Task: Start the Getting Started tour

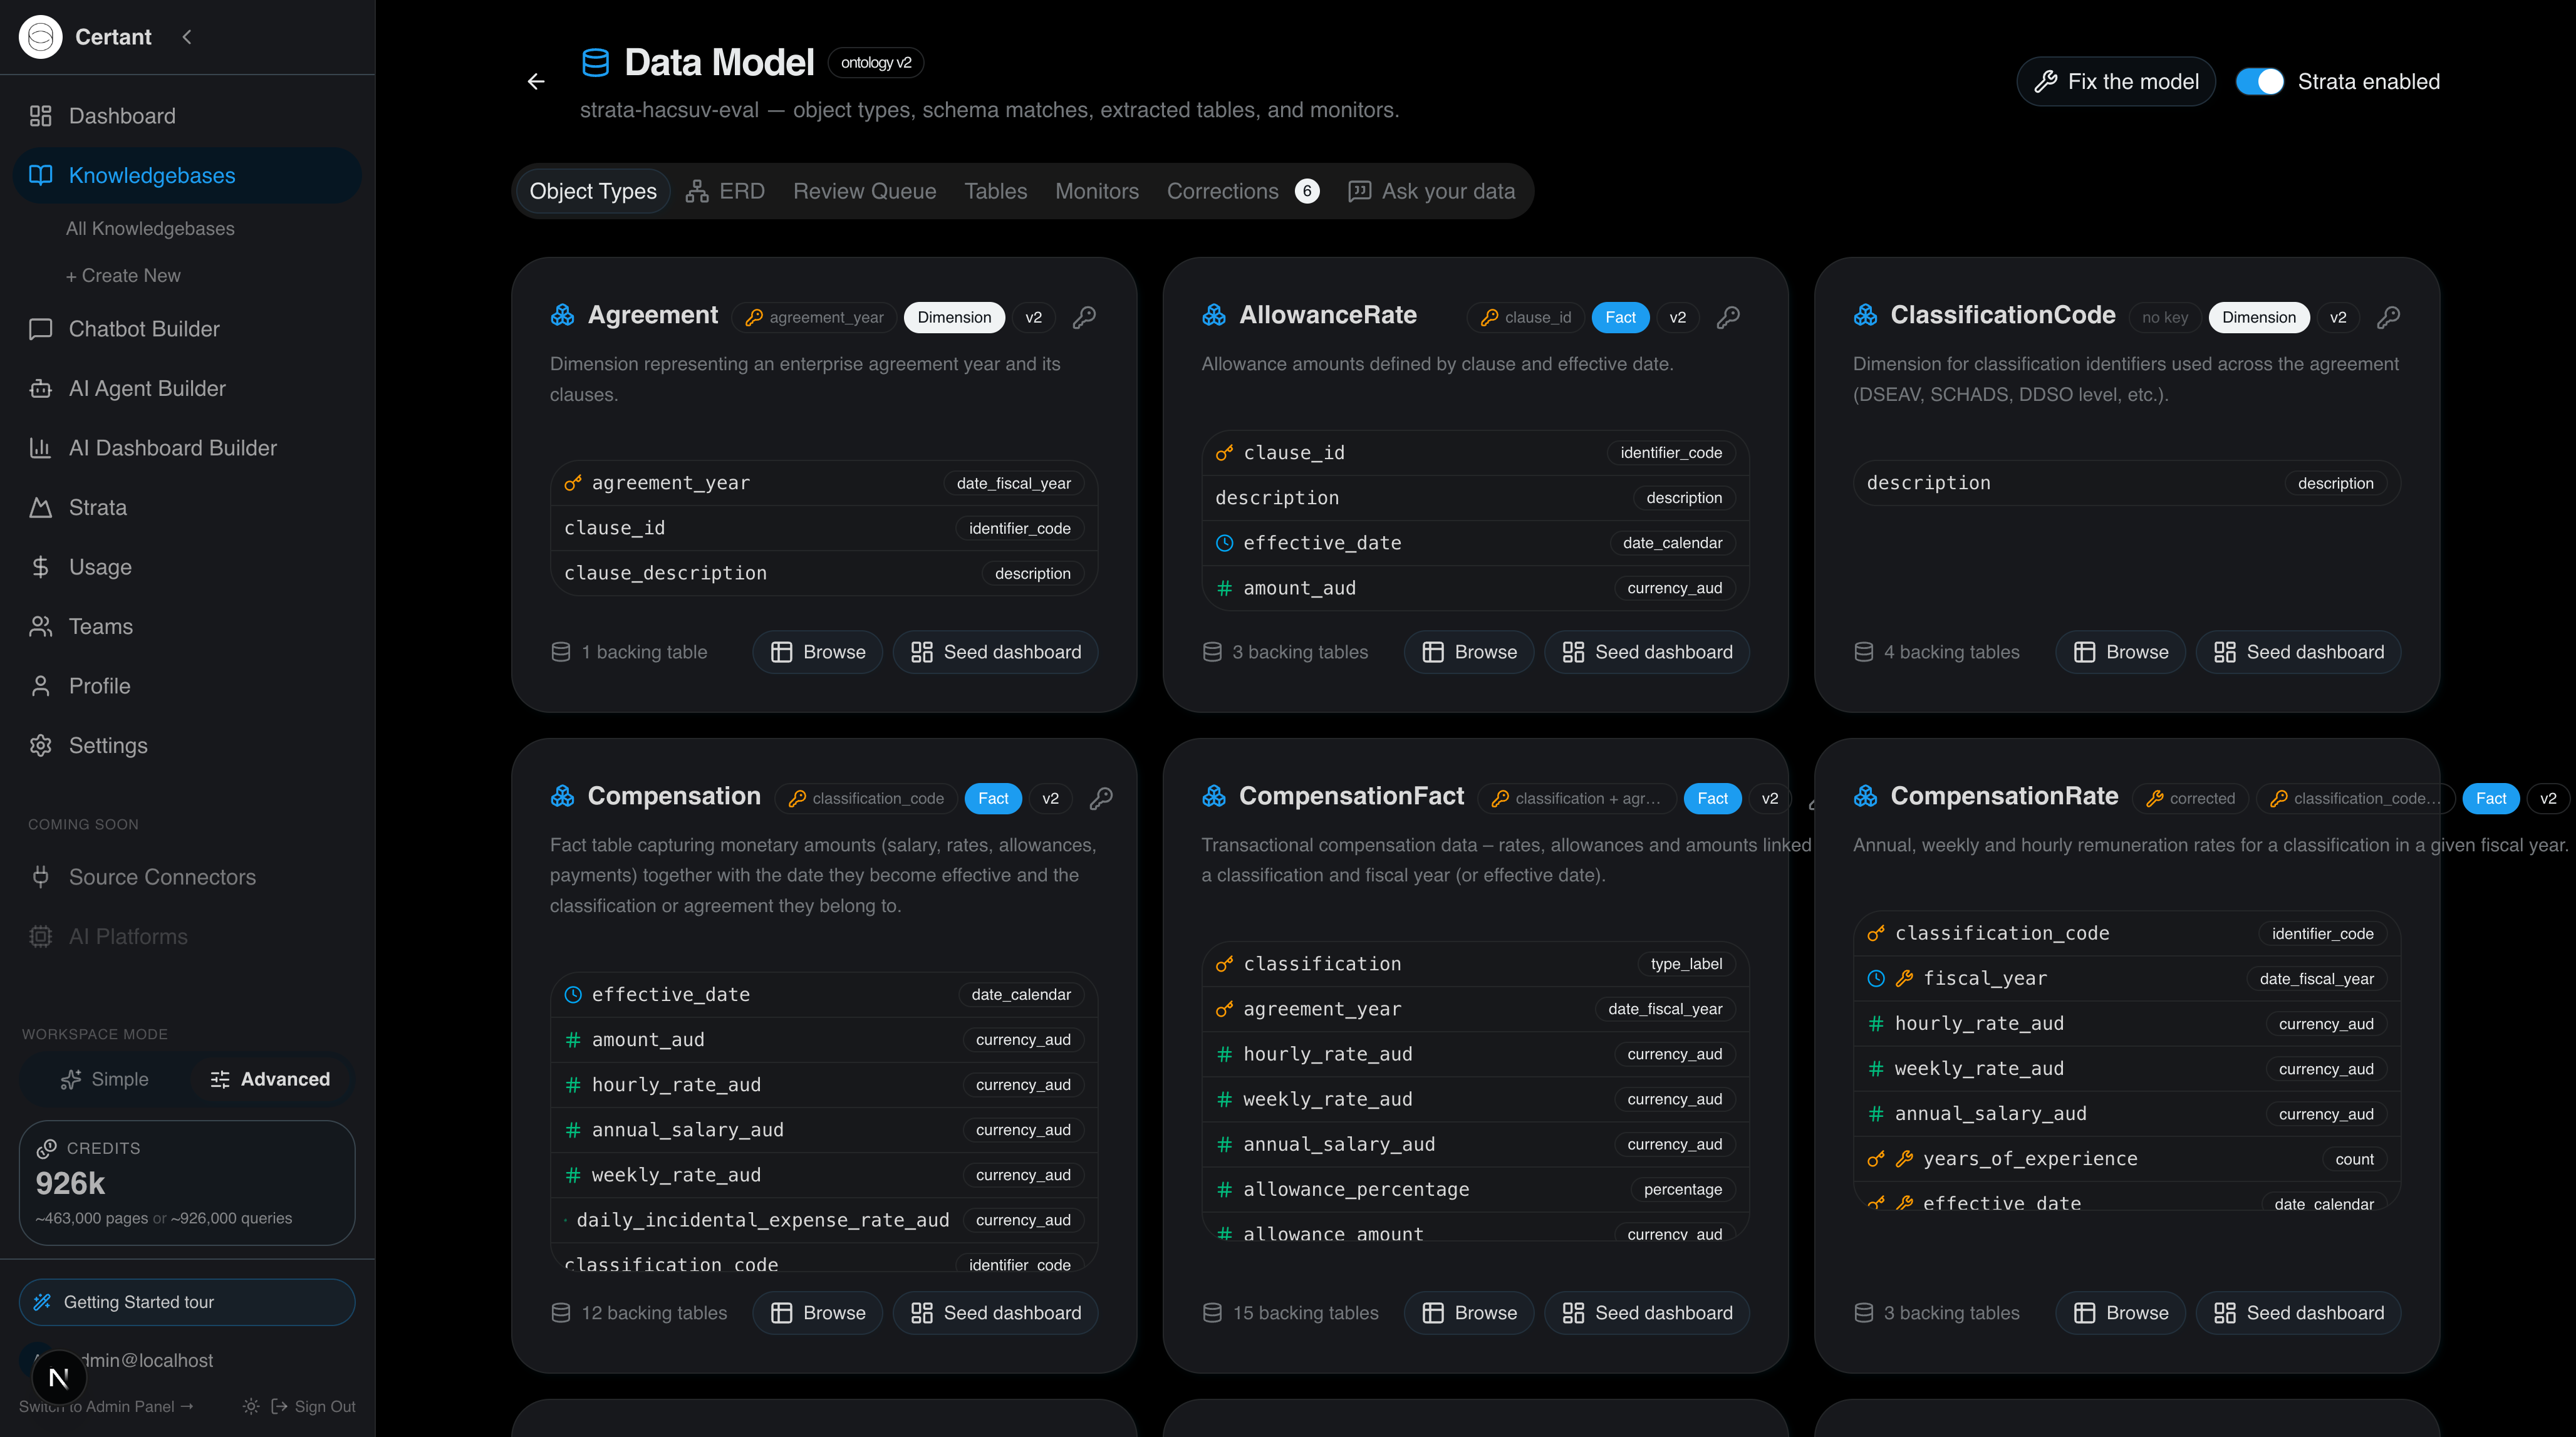Action: (x=187, y=1302)
